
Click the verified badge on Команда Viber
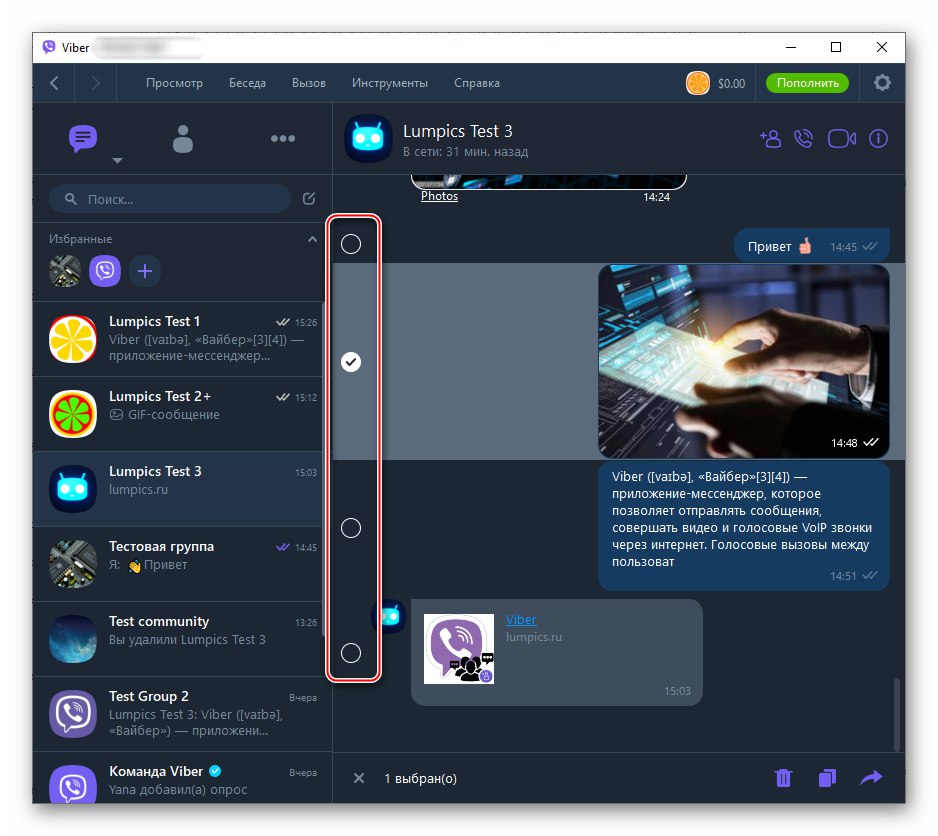point(215,771)
